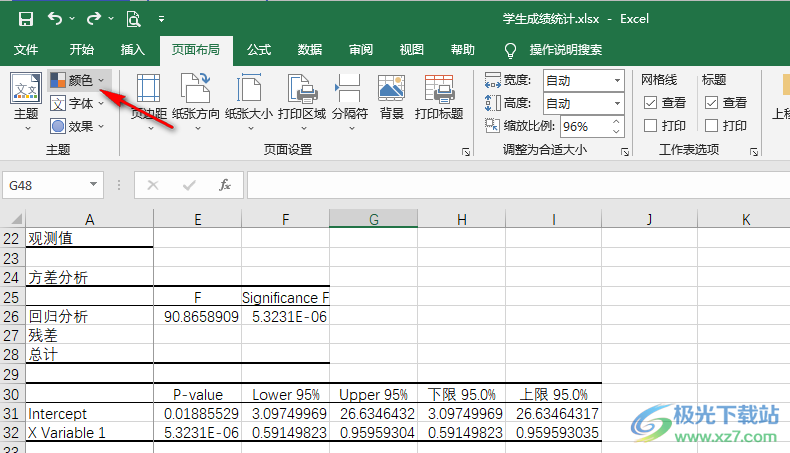
Task: Click cell with 观测值
Action: (x=89, y=238)
